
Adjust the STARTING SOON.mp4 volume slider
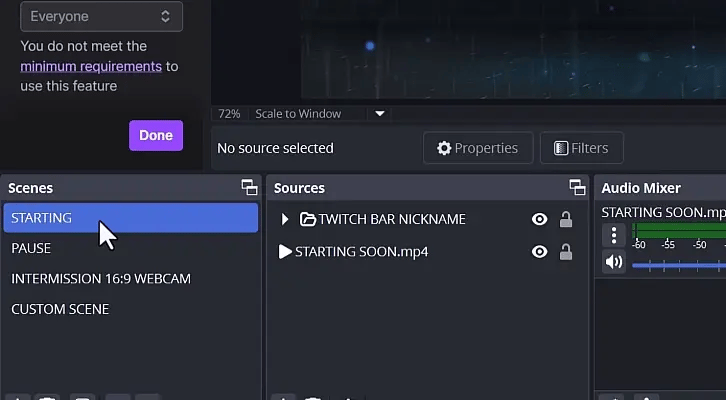coord(678,265)
